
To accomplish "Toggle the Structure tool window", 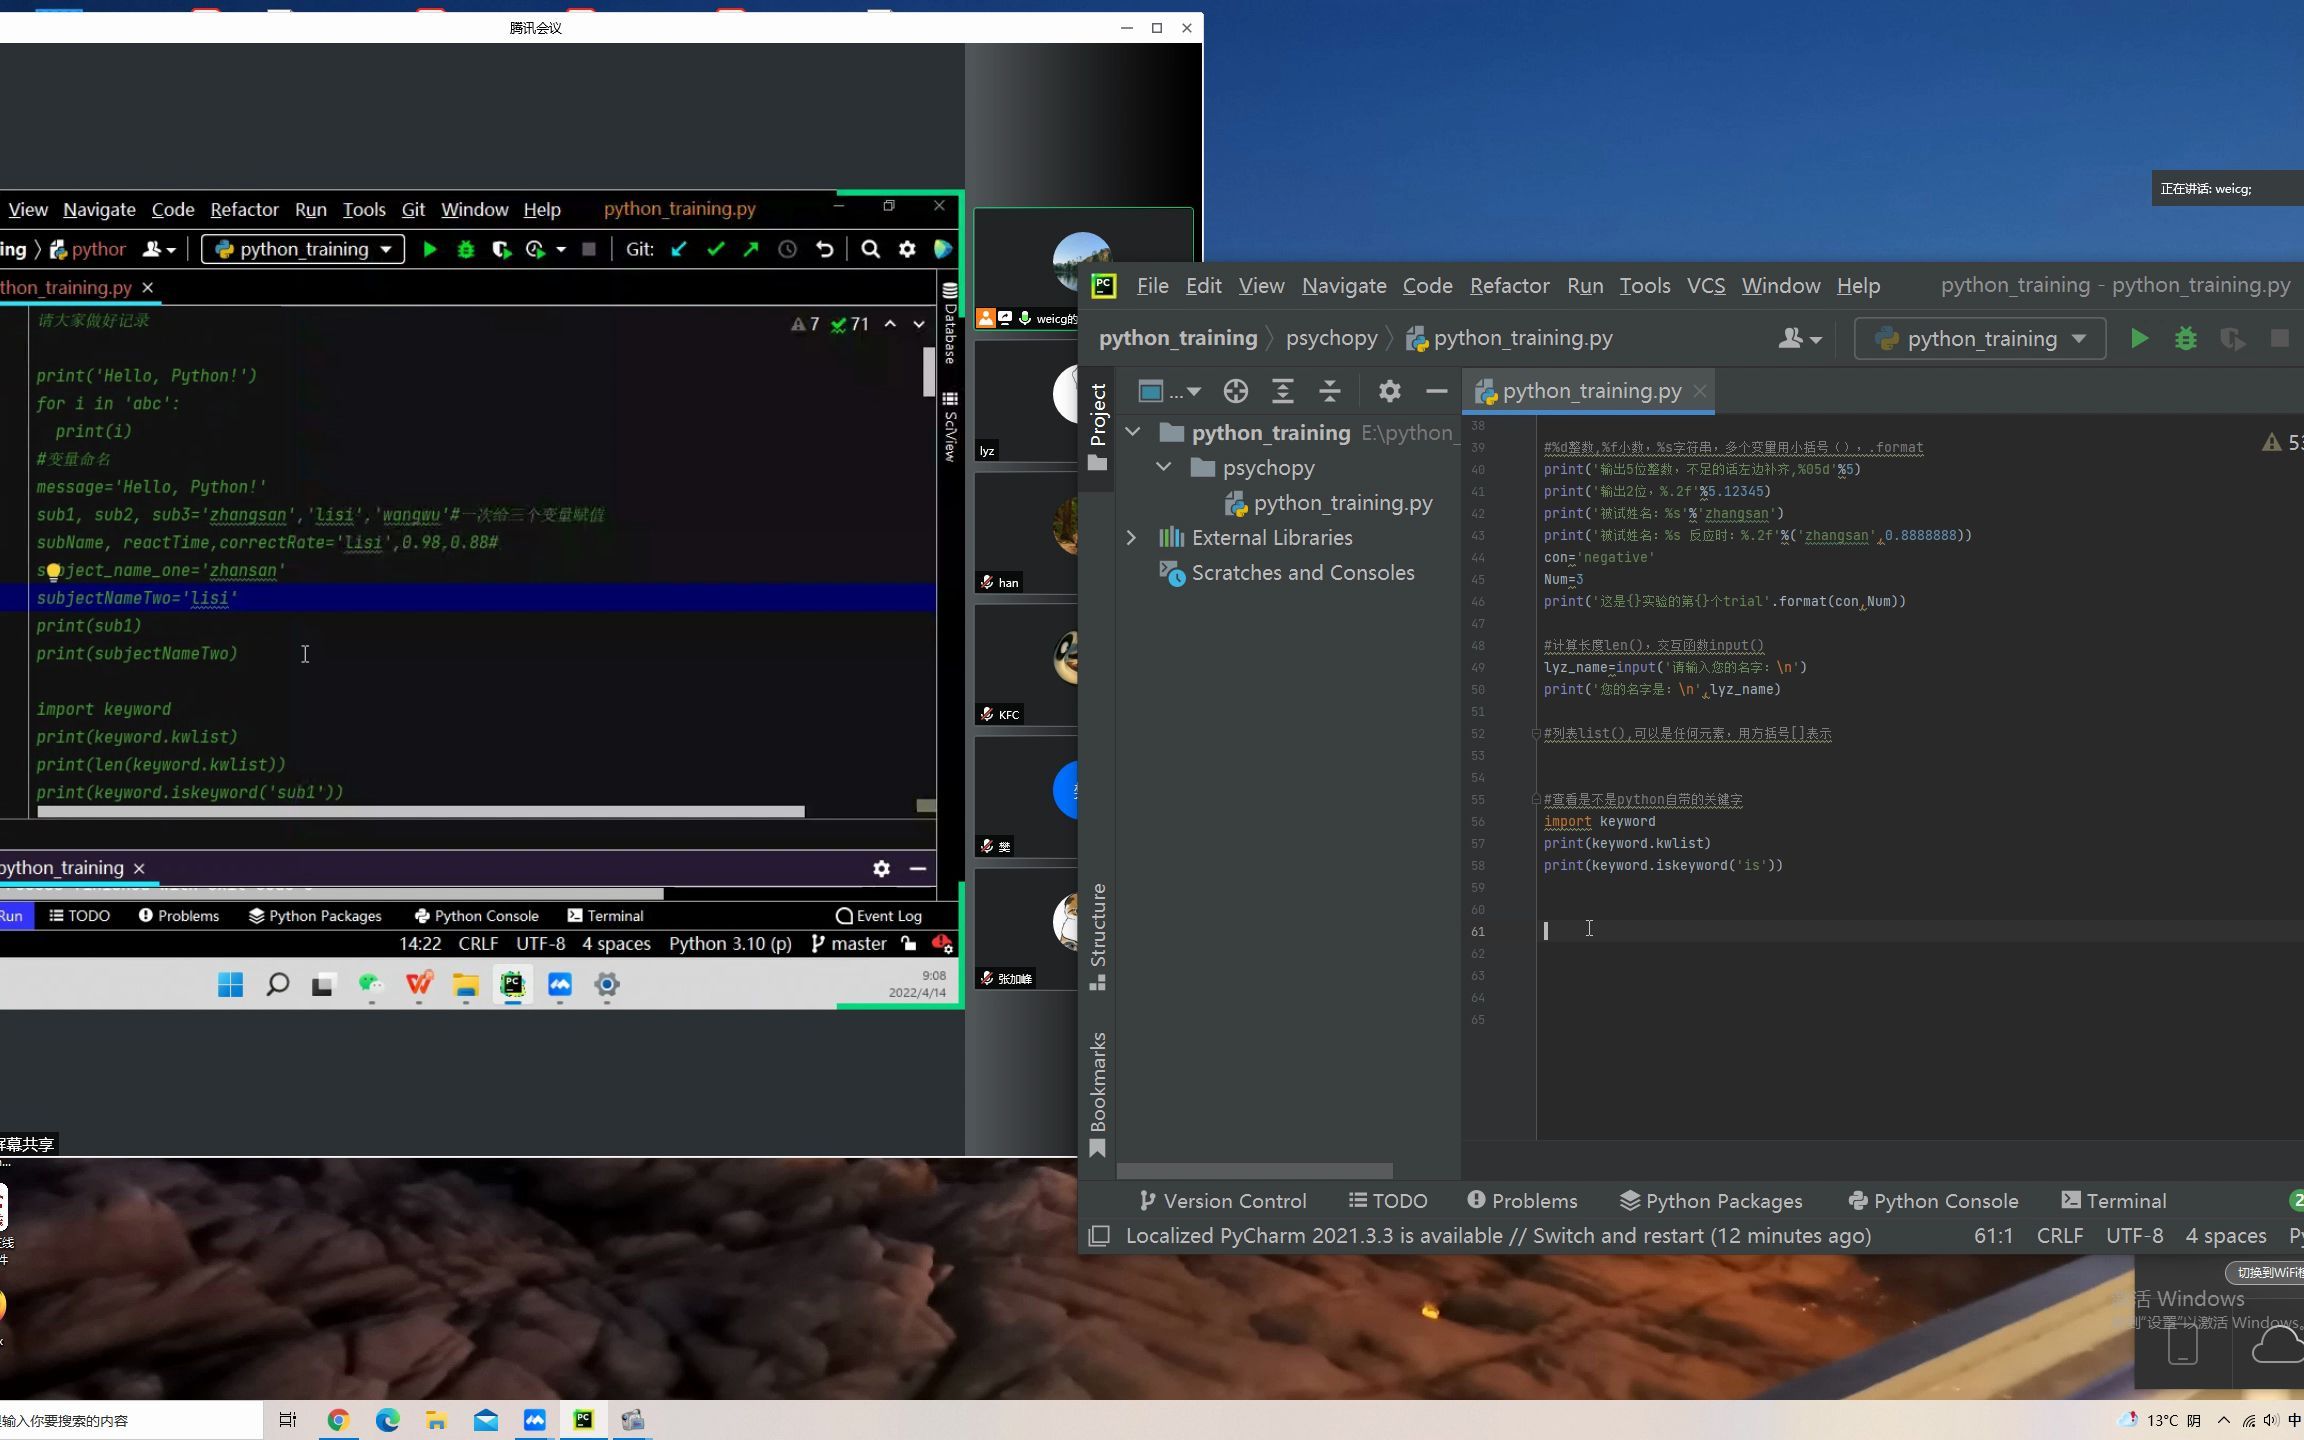I will click(1100, 930).
